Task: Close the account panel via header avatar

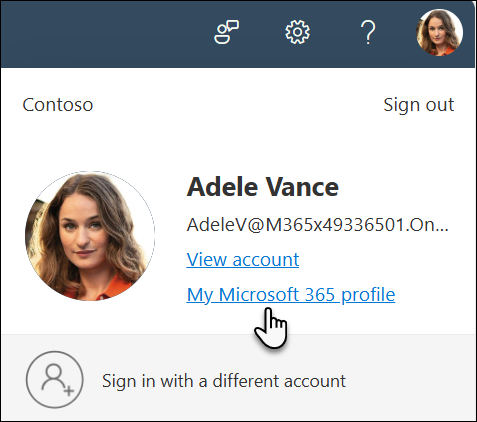Action: [439, 32]
